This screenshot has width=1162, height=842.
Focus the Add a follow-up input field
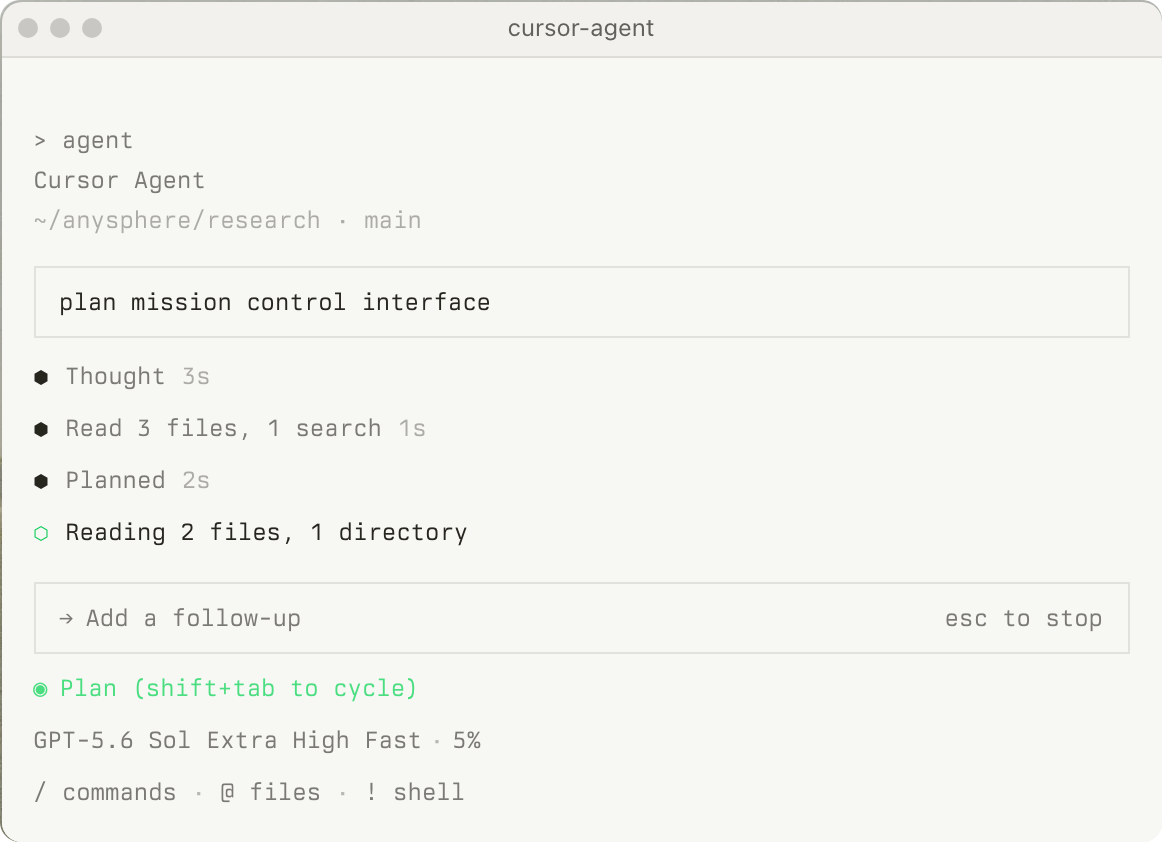(x=582, y=618)
